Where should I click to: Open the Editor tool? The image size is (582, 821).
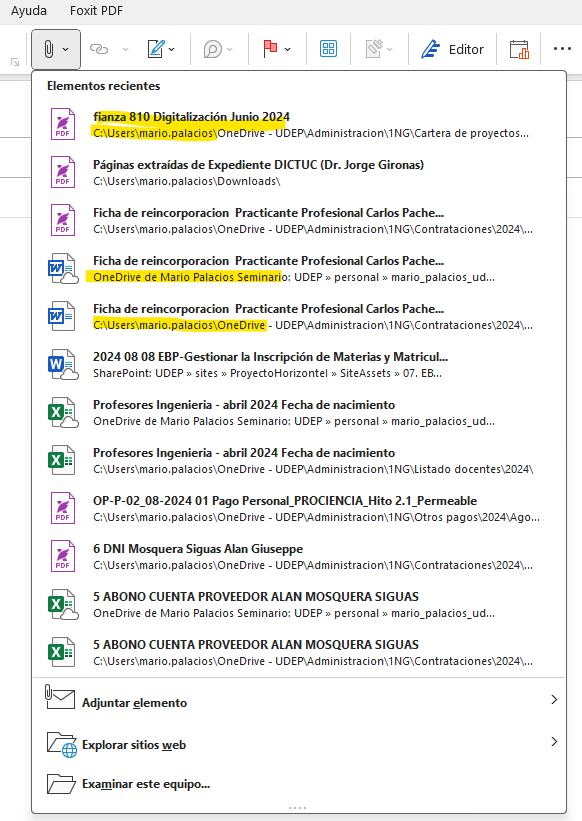click(x=452, y=49)
